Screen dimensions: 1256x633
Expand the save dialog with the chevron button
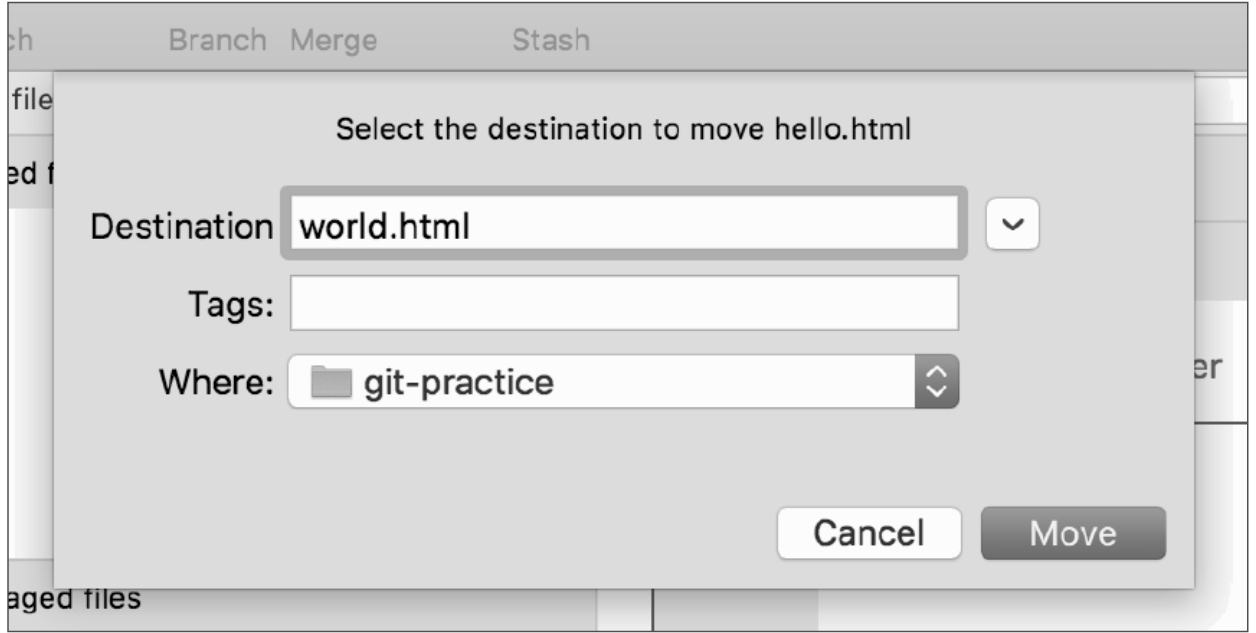click(x=1013, y=225)
